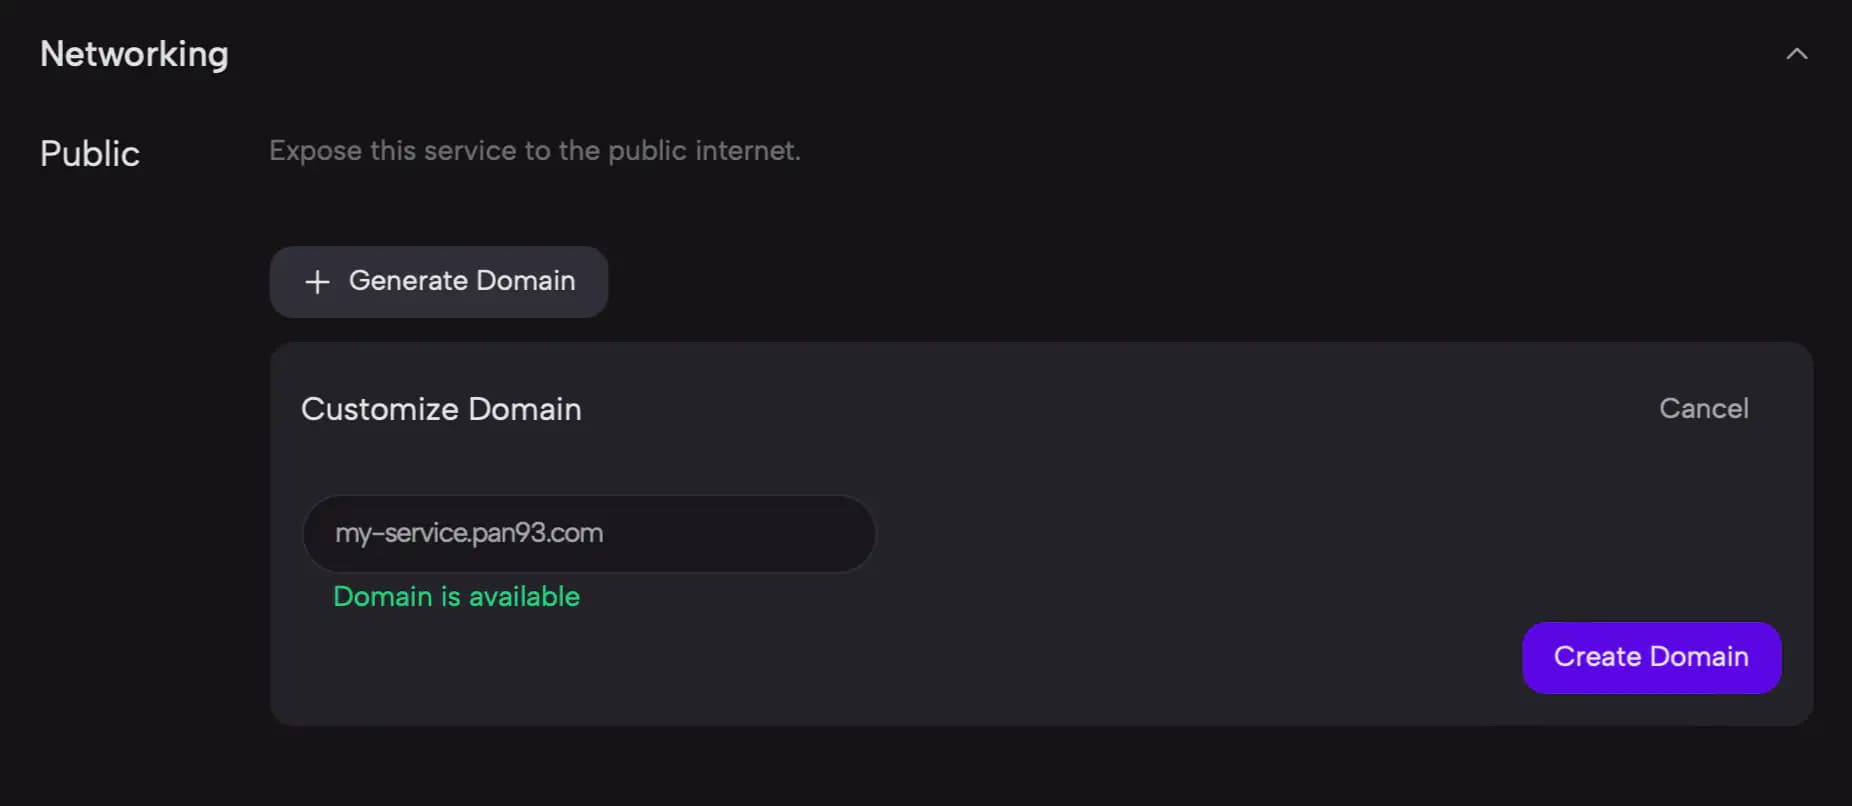Select the Customize Domain panel title
This screenshot has width=1852, height=806.
[x=441, y=409]
